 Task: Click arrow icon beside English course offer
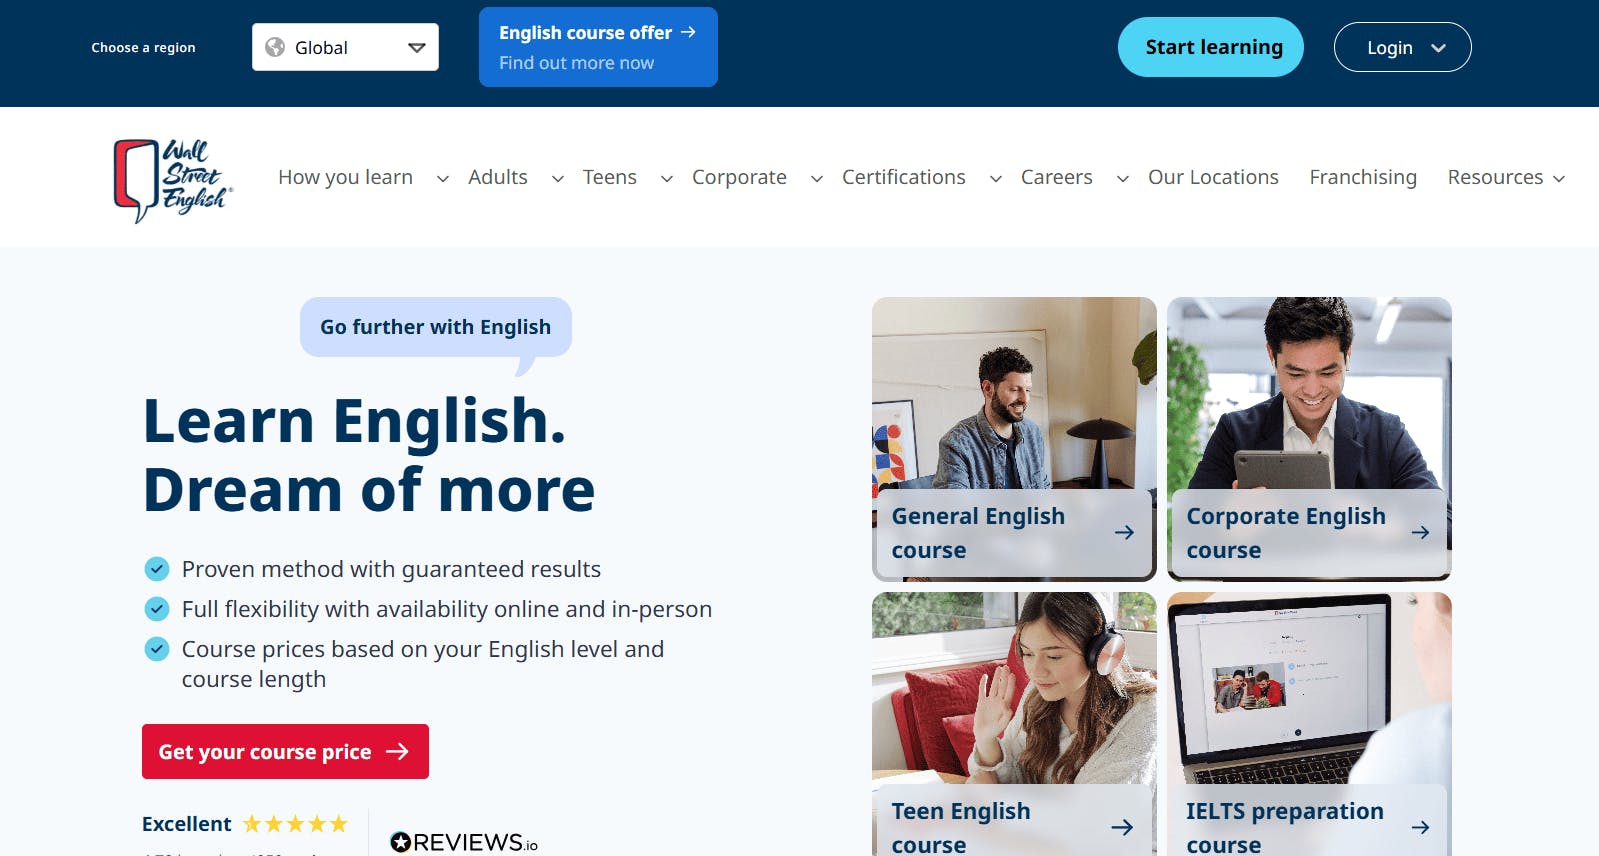[x=688, y=32]
